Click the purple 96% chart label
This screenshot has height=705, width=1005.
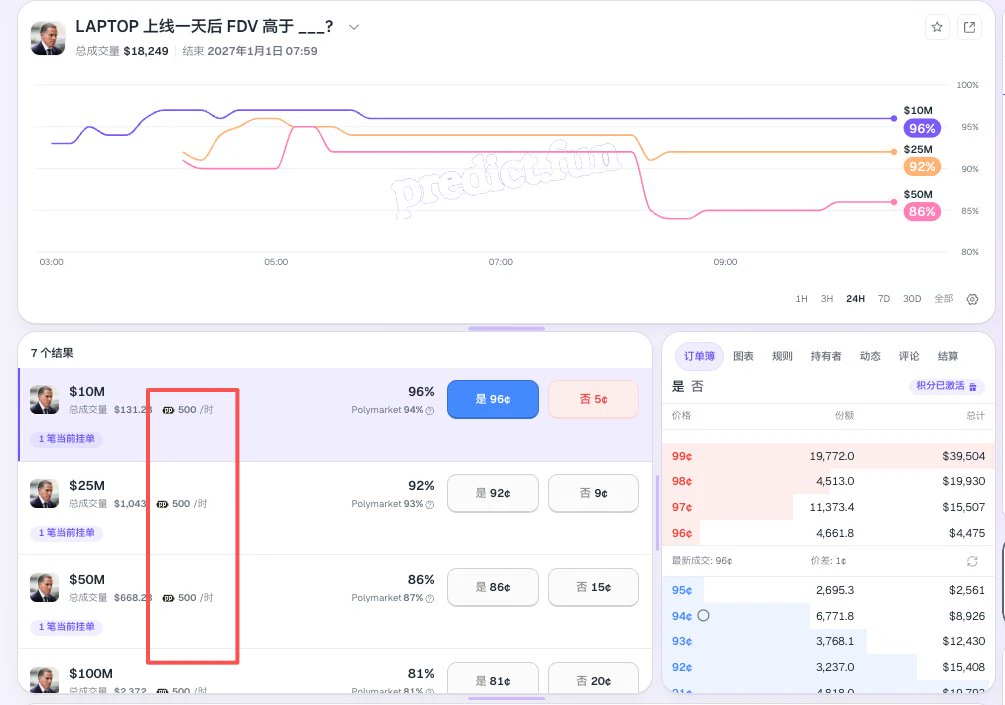click(x=922, y=128)
